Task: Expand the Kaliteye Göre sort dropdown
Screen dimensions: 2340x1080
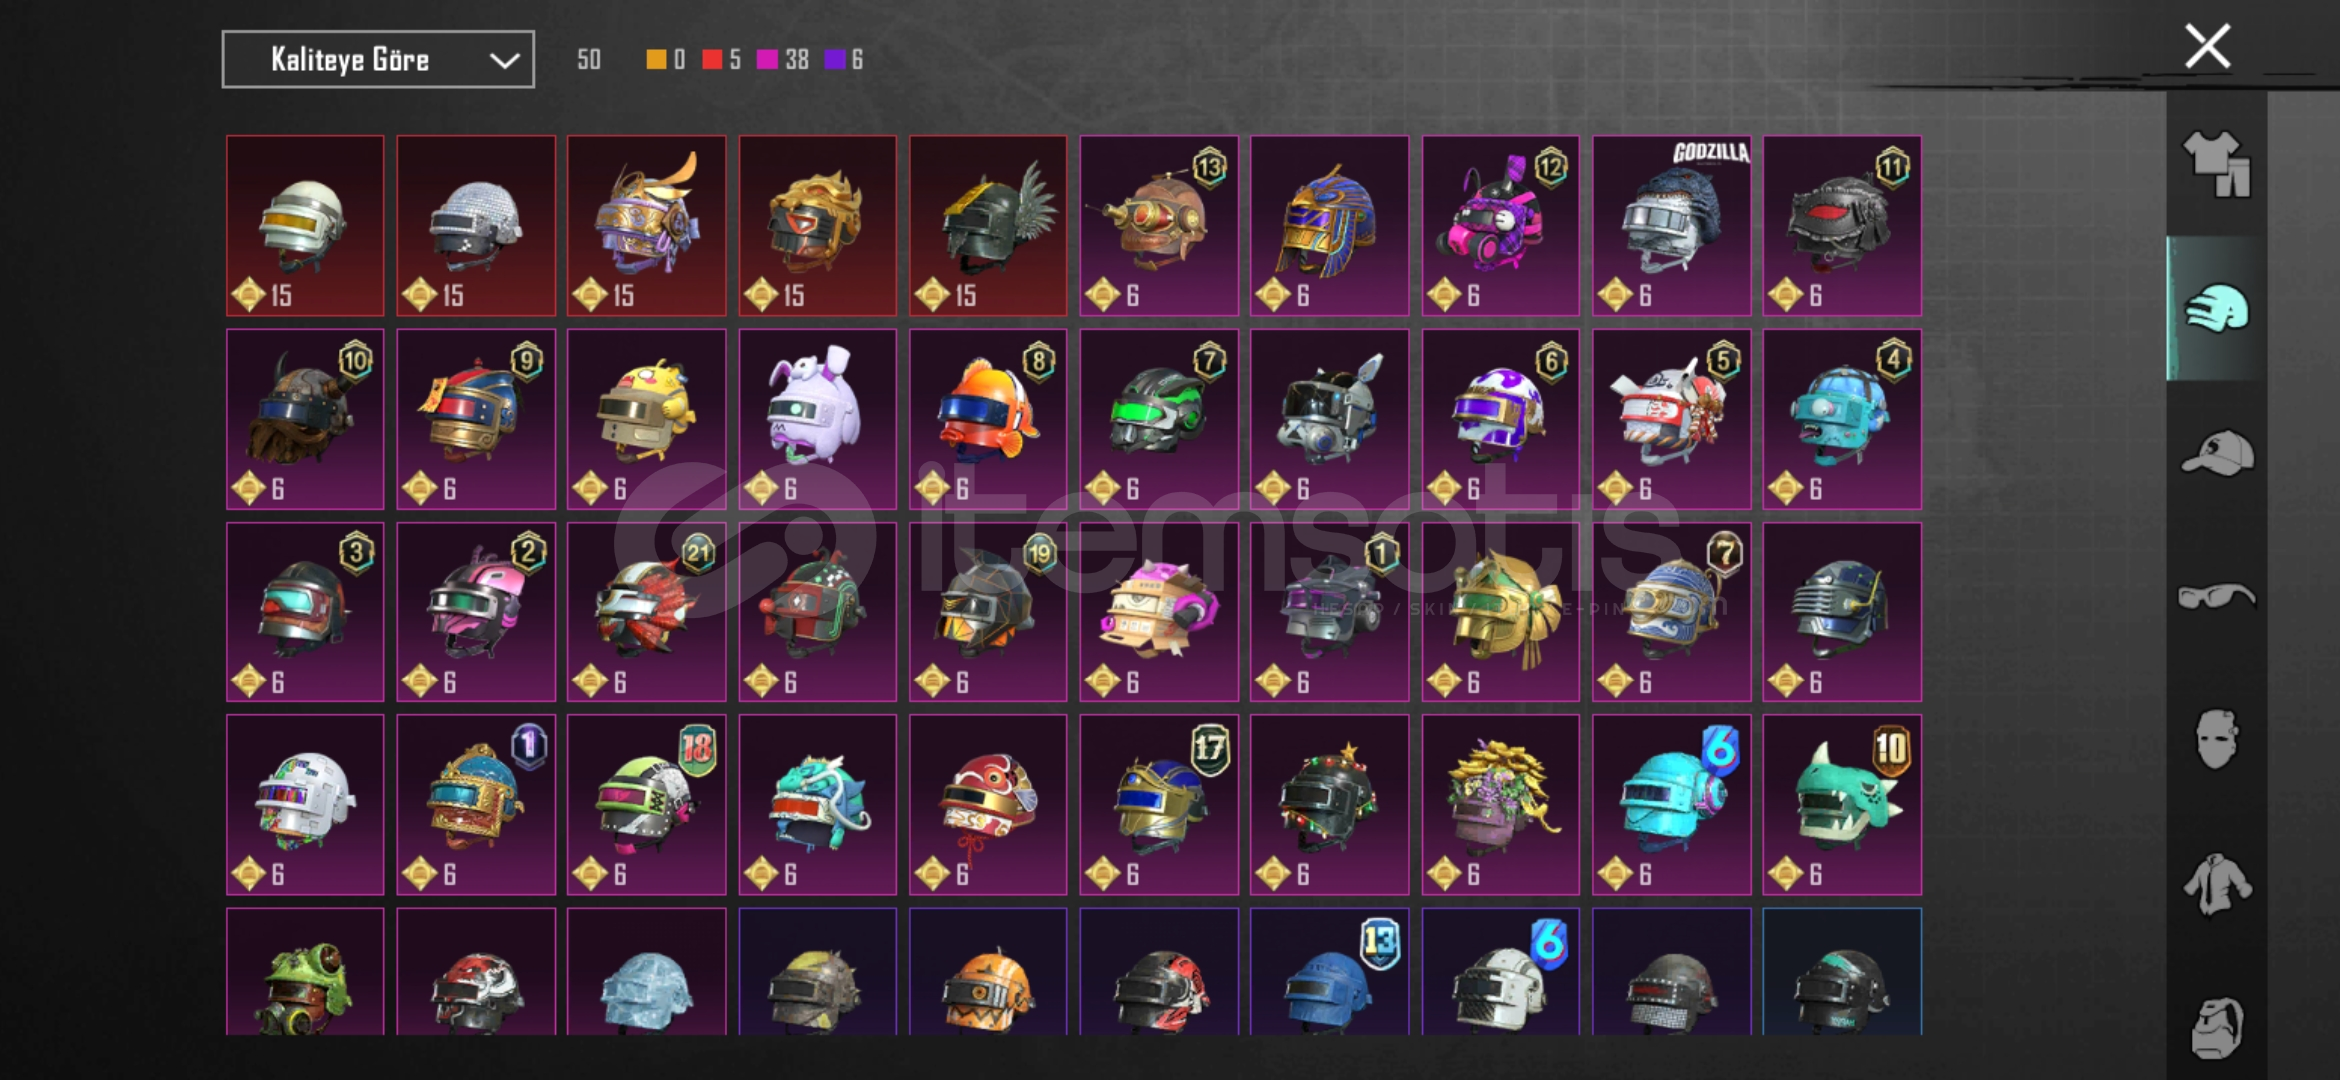Action: [x=378, y=60]
